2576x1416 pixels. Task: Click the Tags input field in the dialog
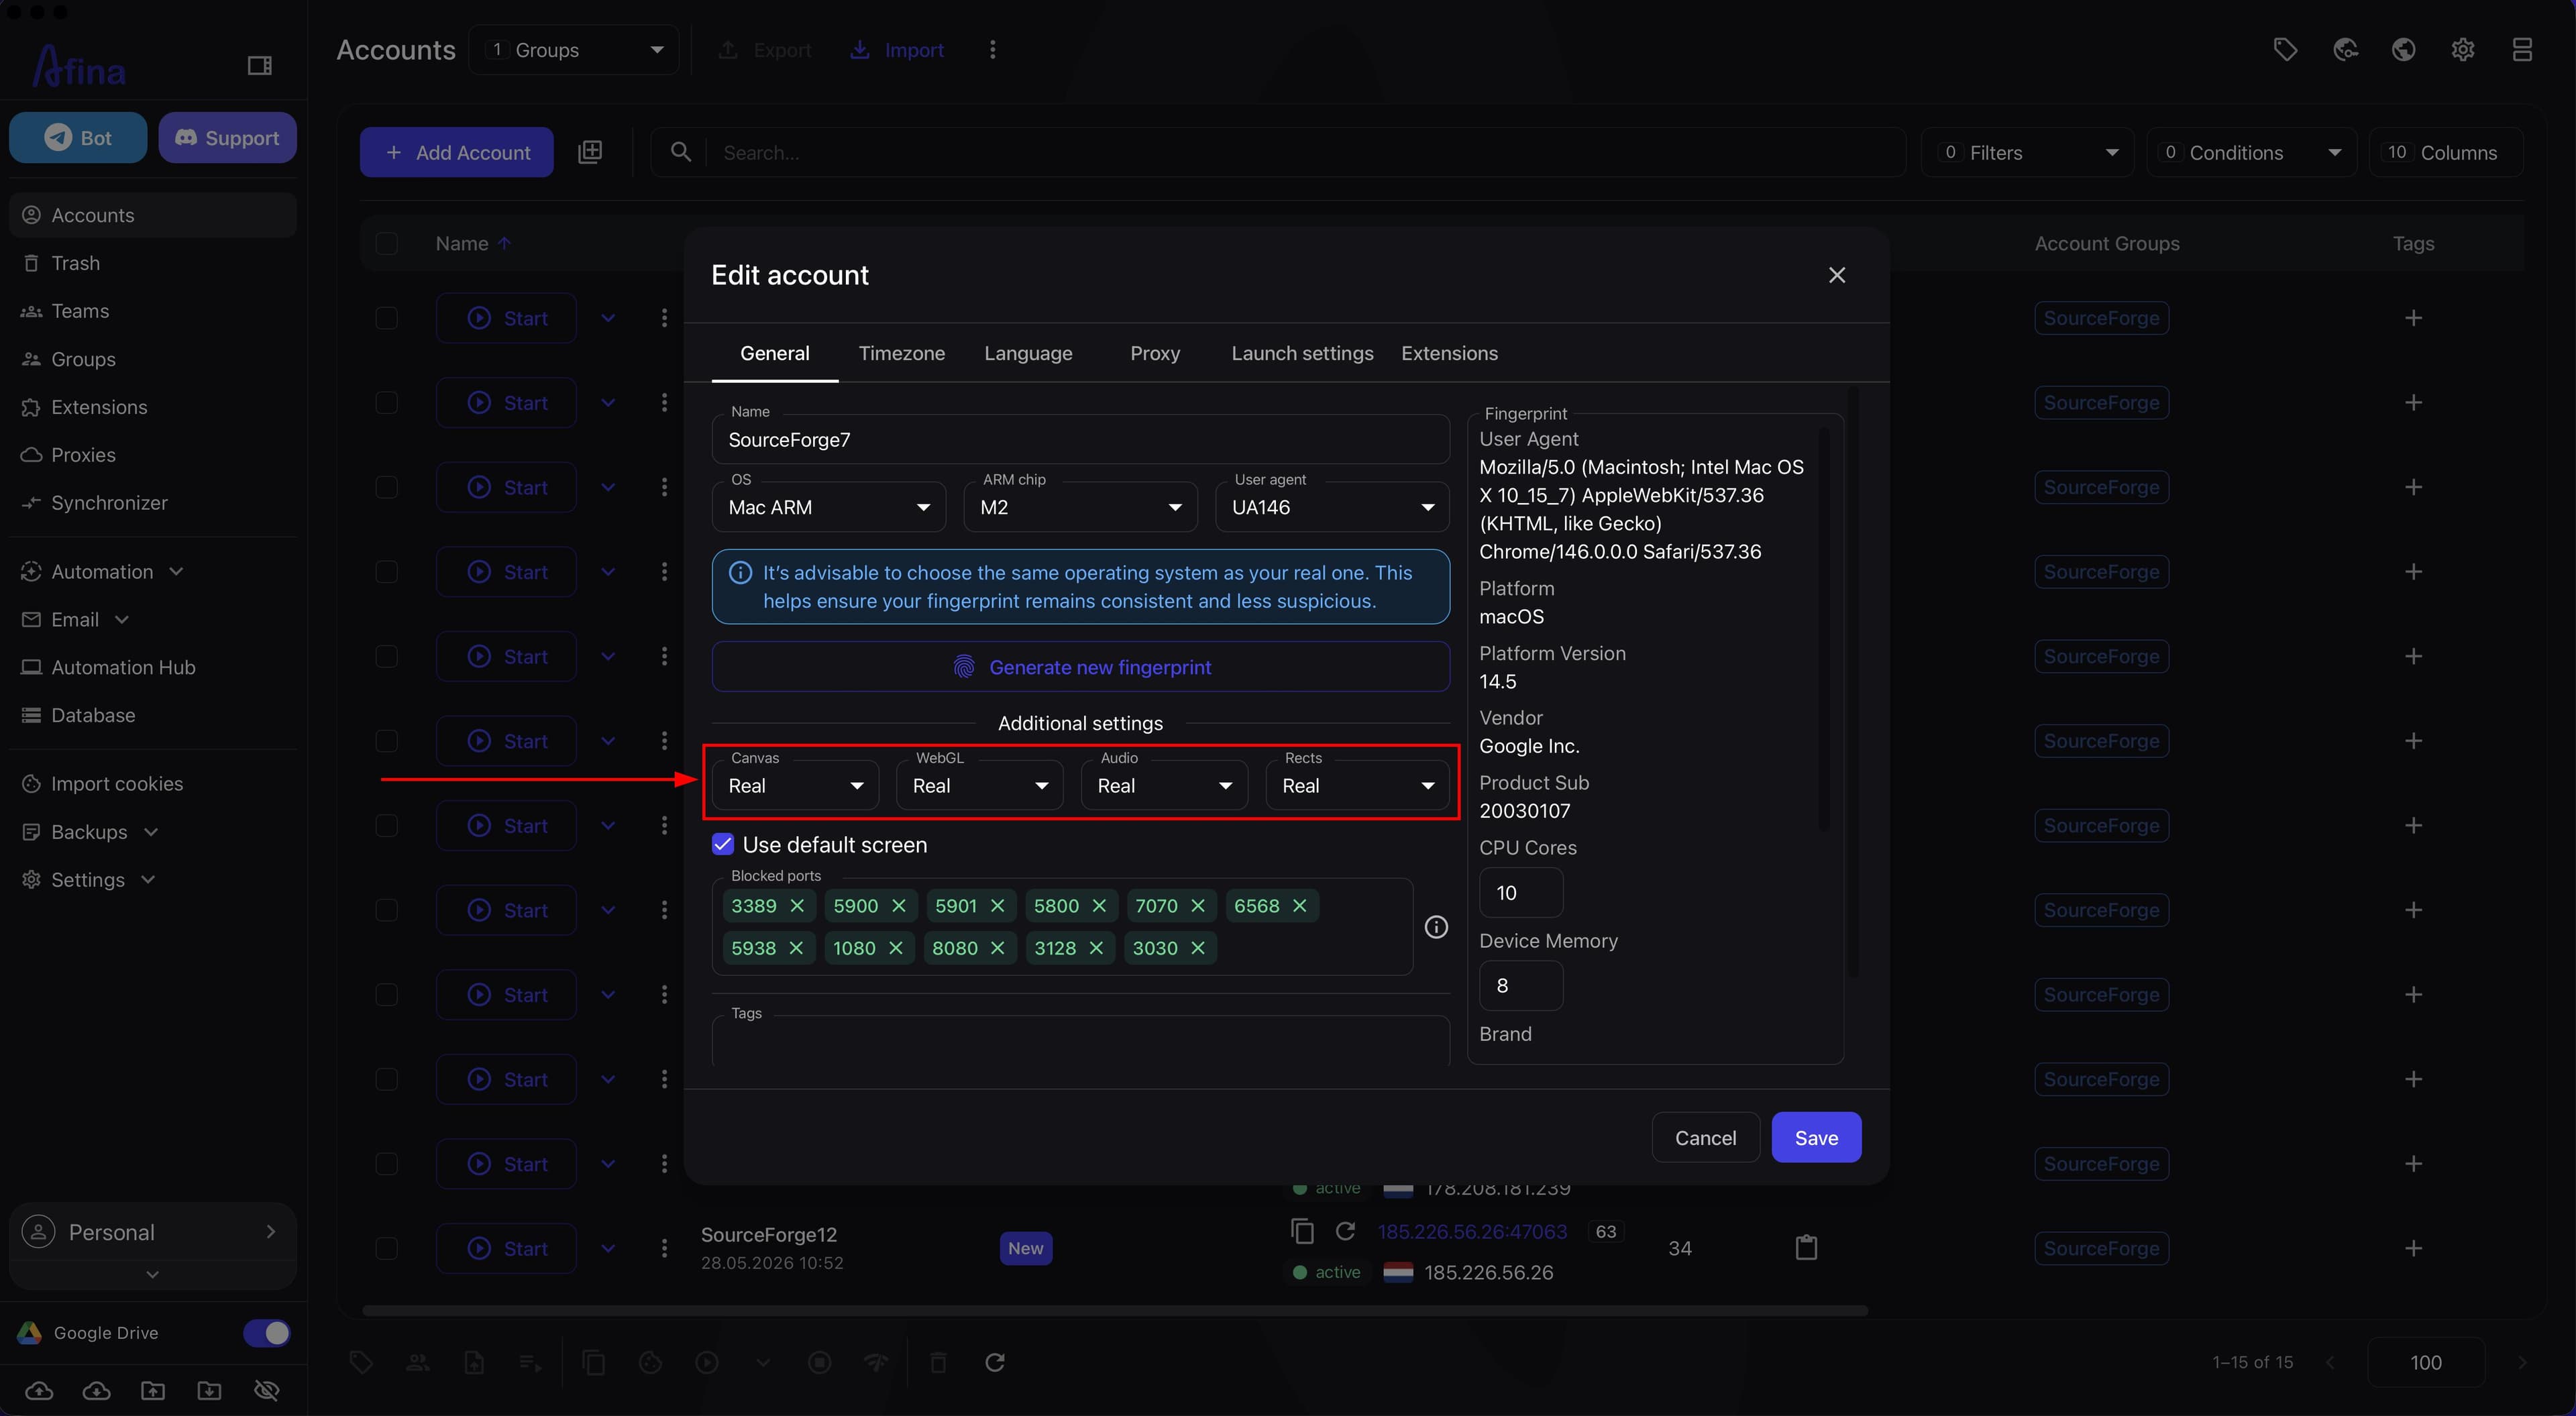[x=1081, y=1042]
